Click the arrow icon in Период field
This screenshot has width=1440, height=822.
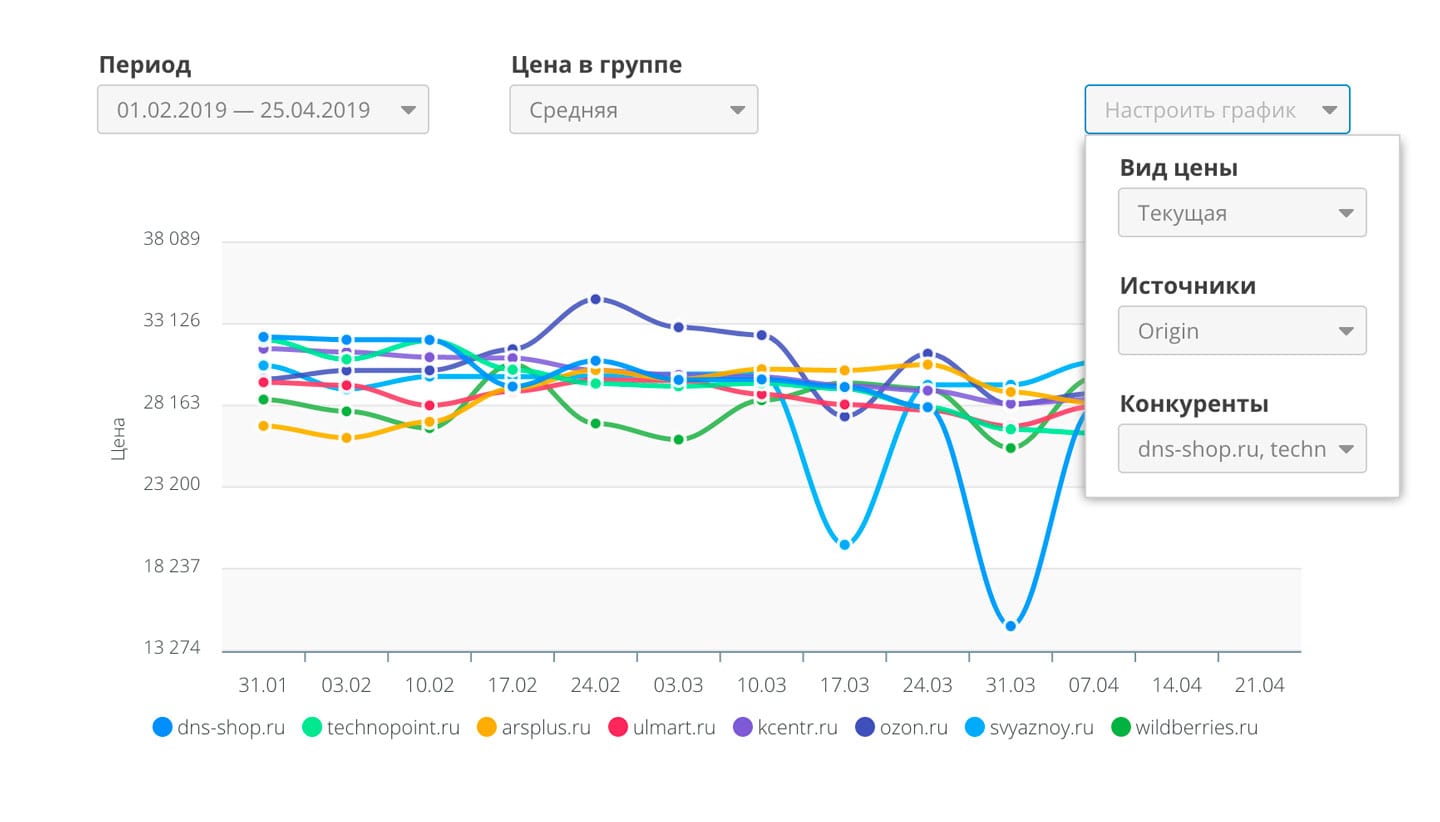coord(408,110)
